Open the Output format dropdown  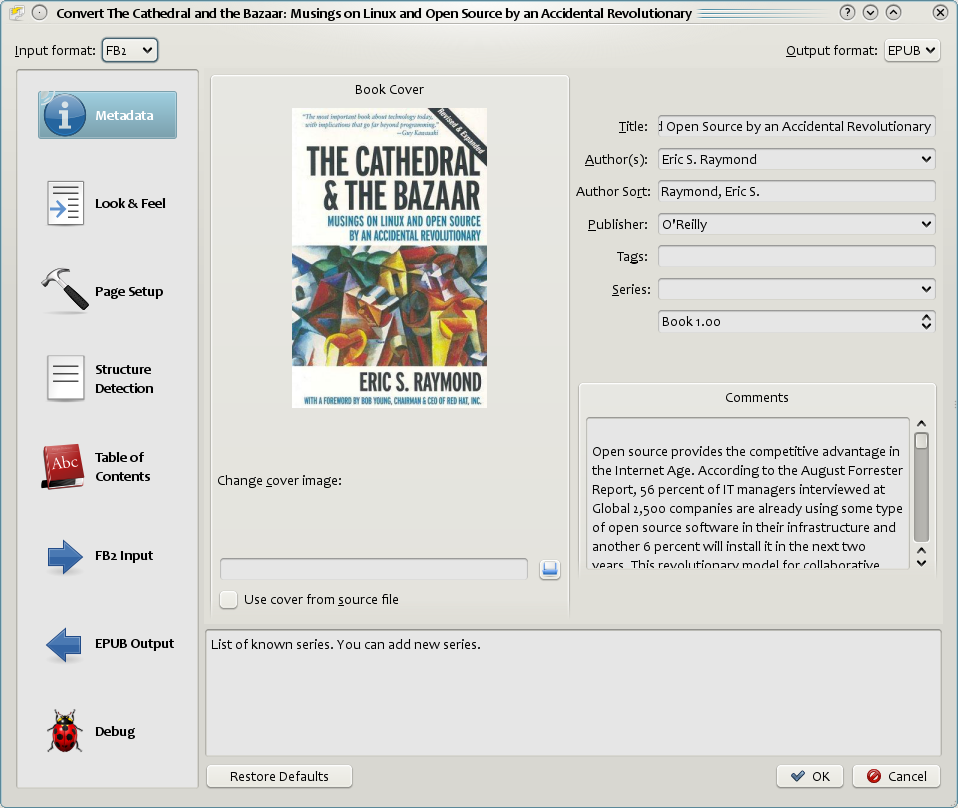click(911, 49)
